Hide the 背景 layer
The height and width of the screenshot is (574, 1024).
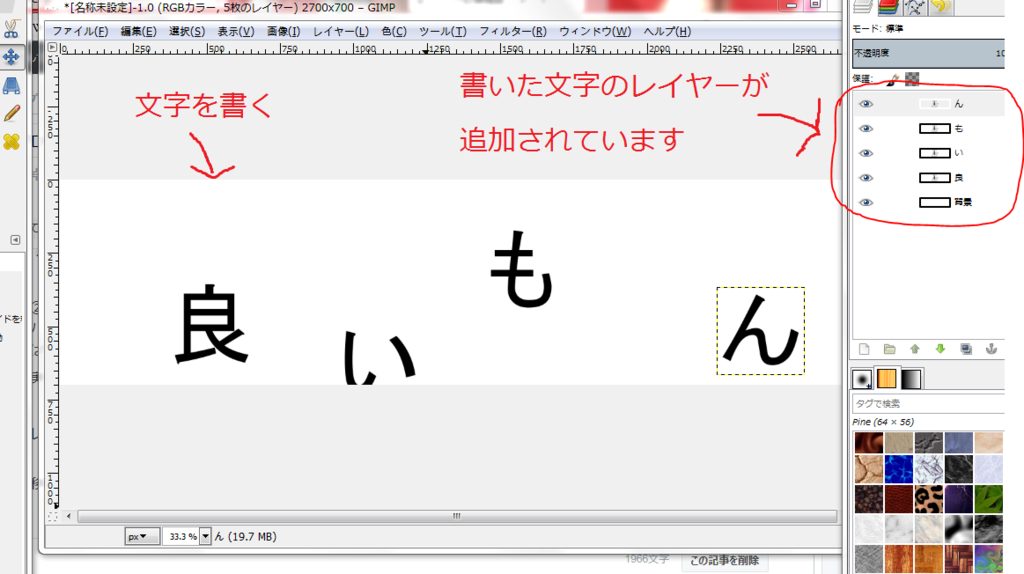(x=865, y=202)
